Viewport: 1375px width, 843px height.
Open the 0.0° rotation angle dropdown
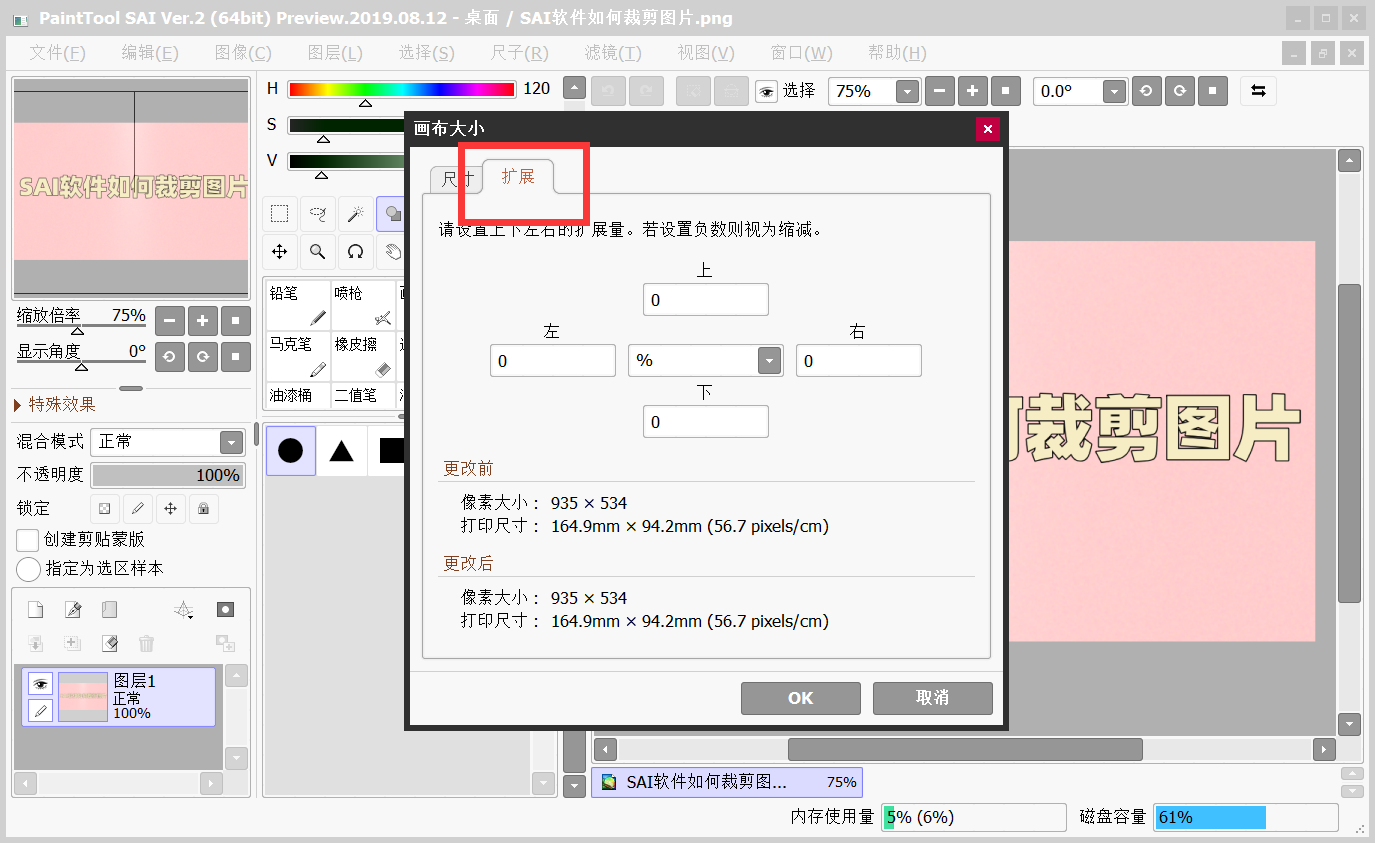tap(1115, 91)
